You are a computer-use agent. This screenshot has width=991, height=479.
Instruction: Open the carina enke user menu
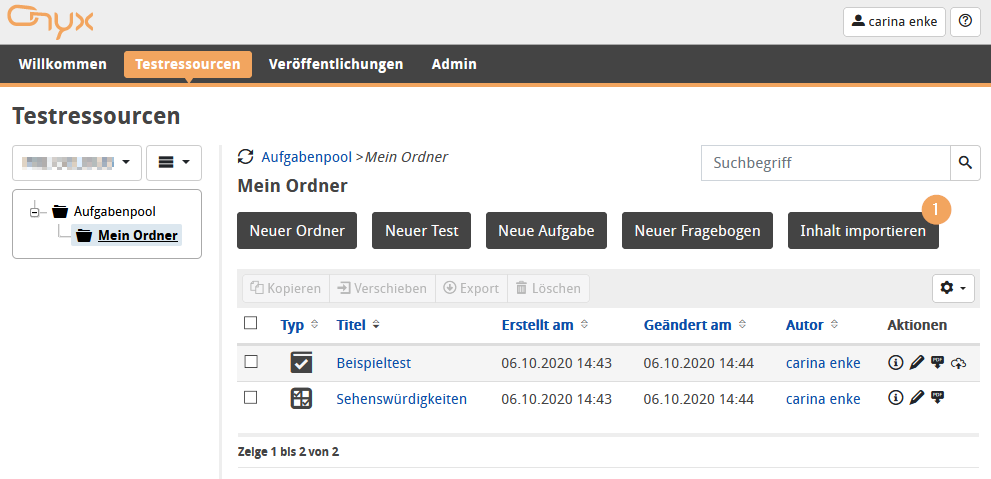pyautogui.click(x=894, y=22)
